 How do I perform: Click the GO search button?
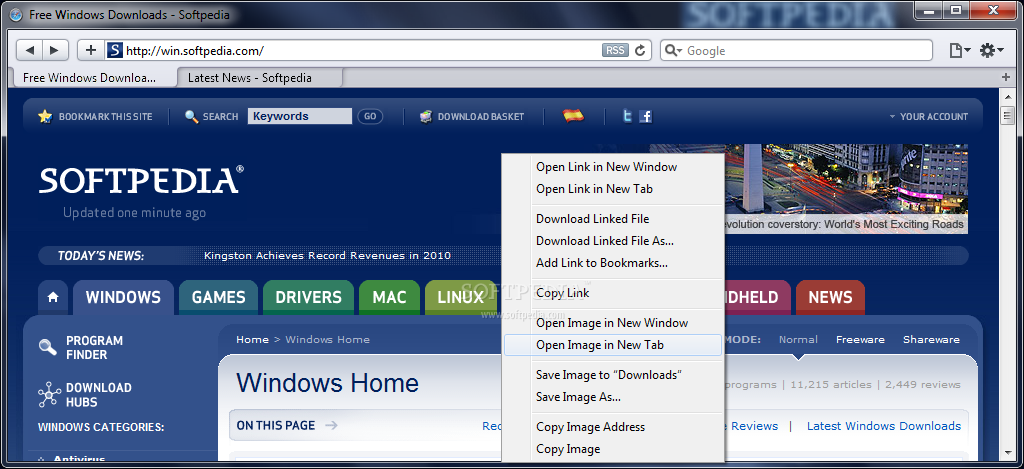pos(370,116)
